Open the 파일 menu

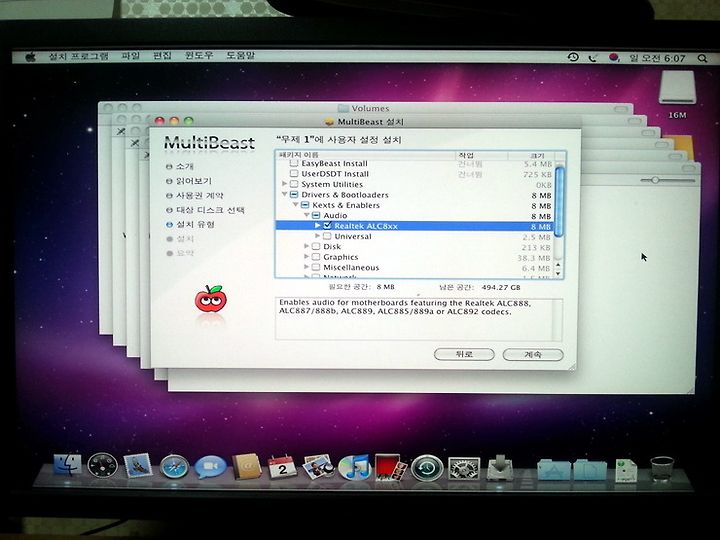point(130,56)
